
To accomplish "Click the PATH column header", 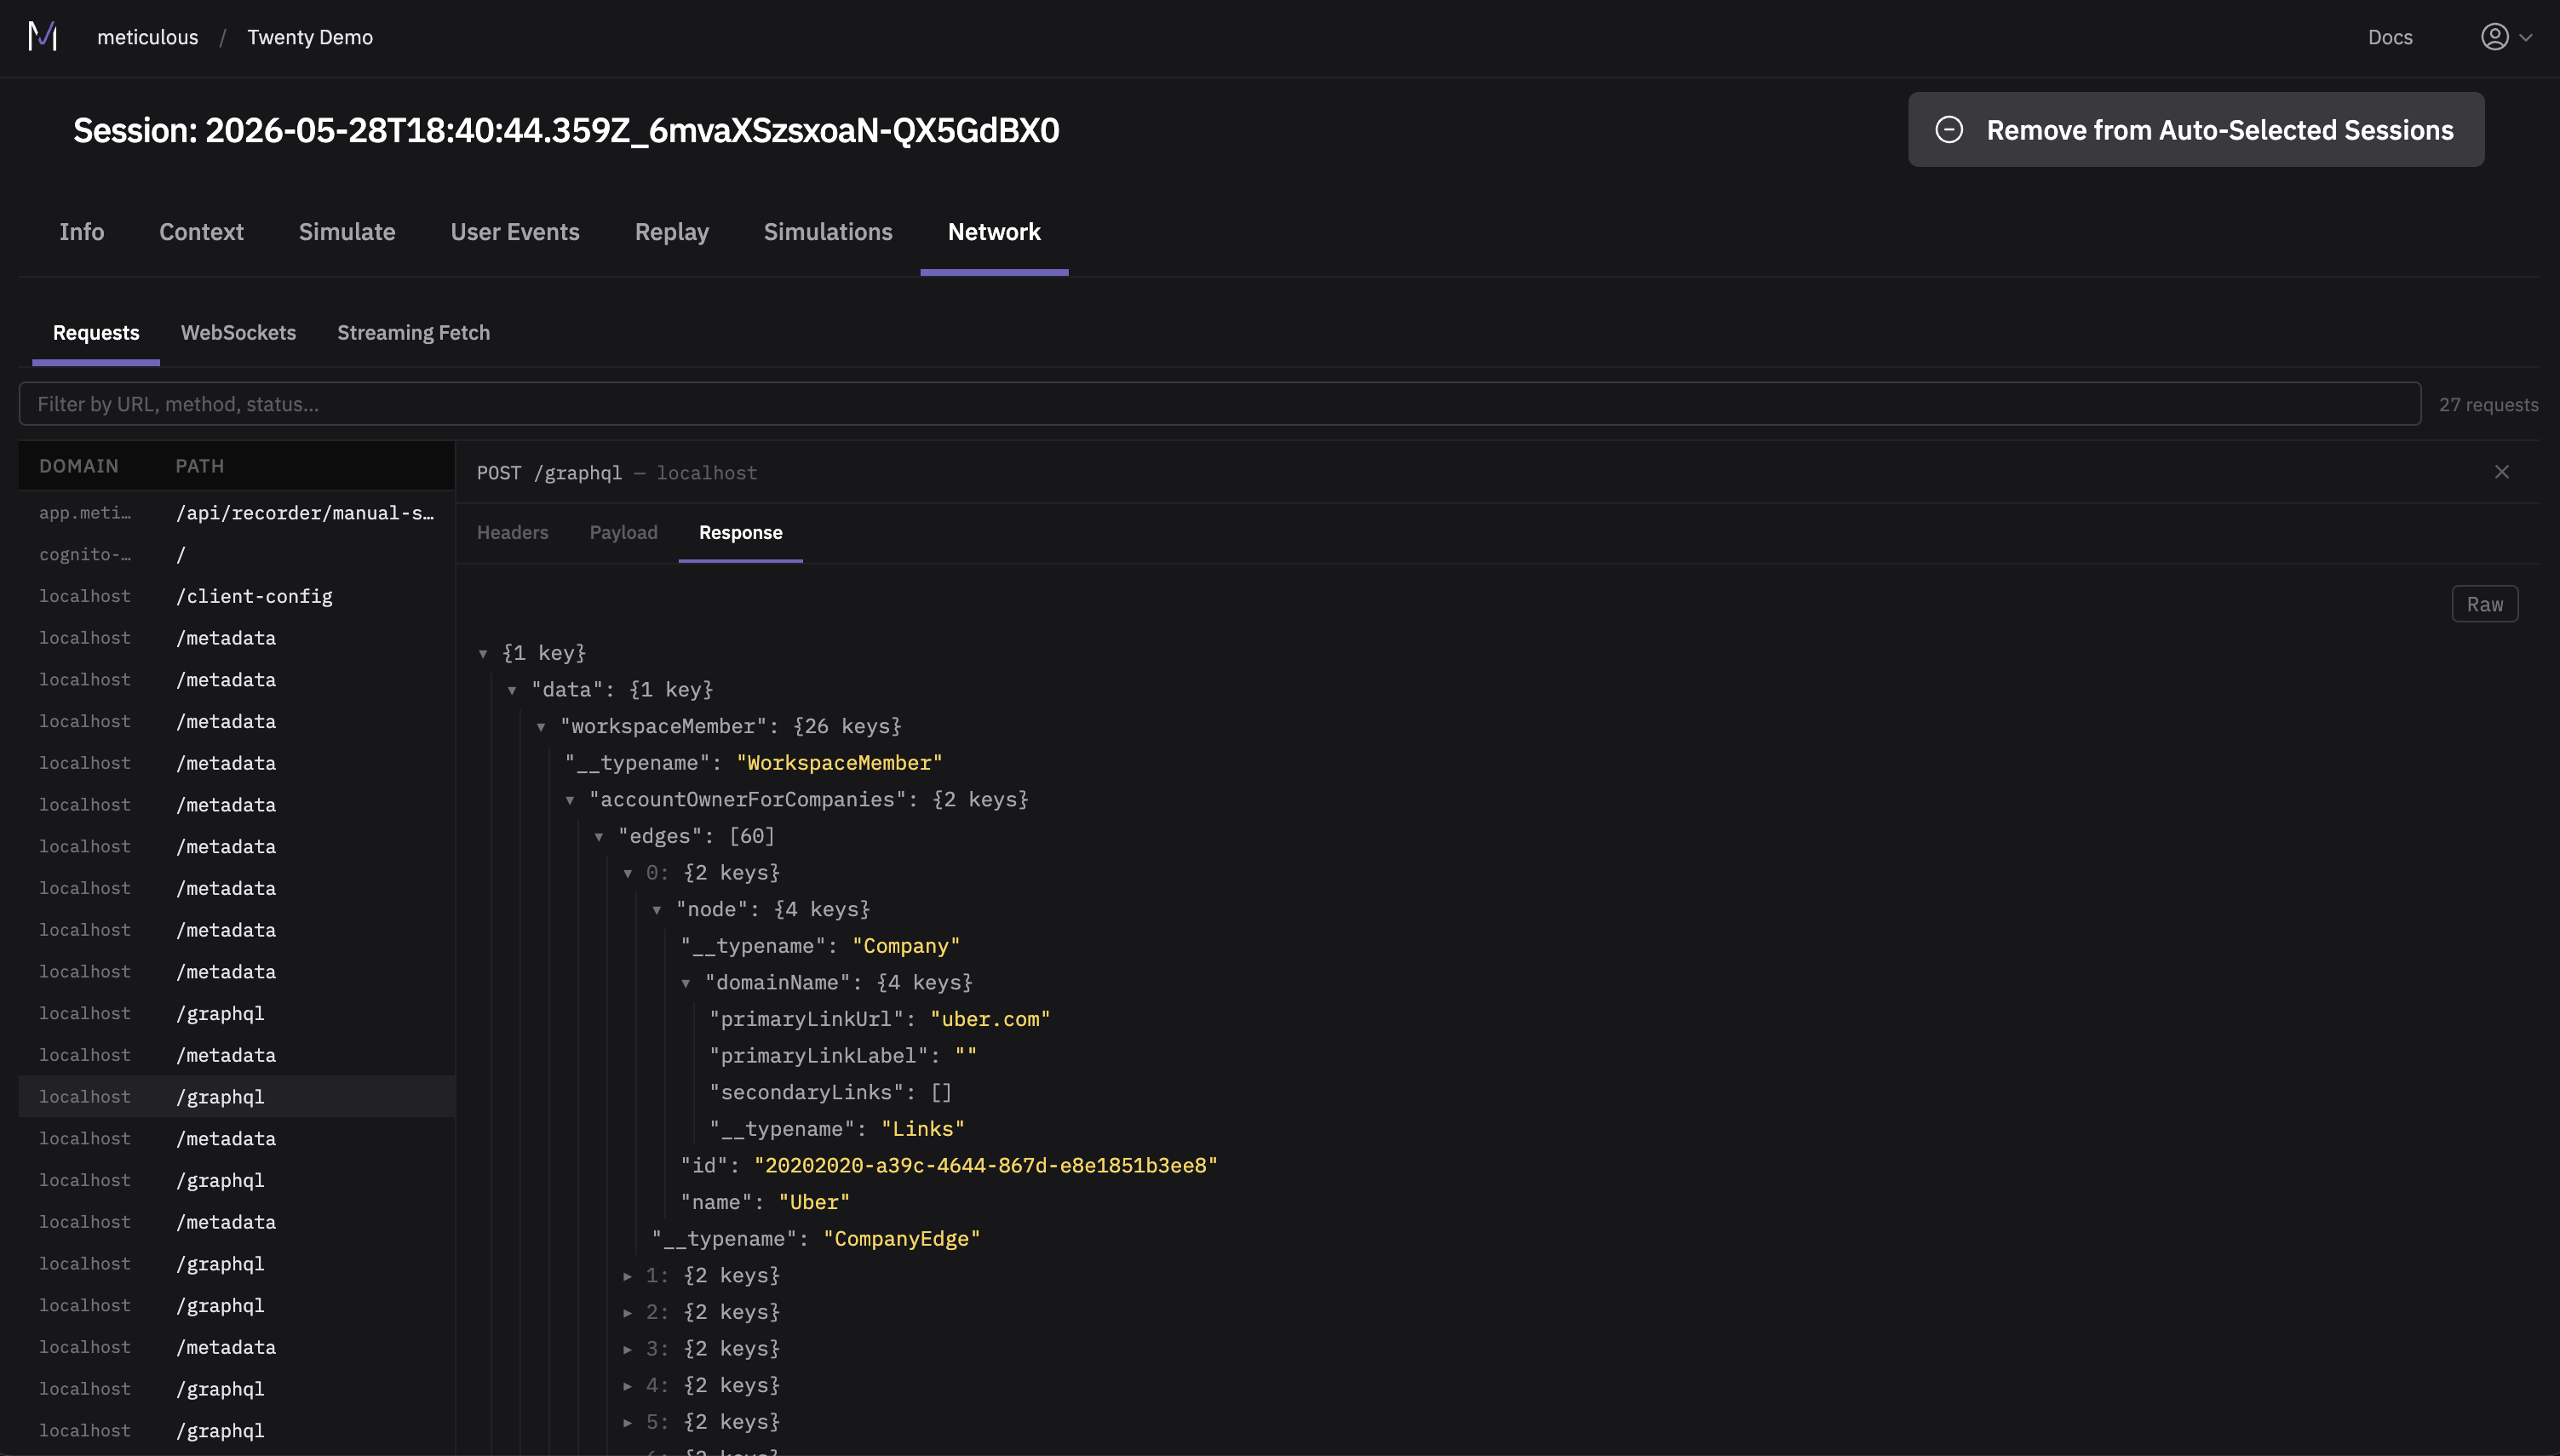I will click(200, 466).
